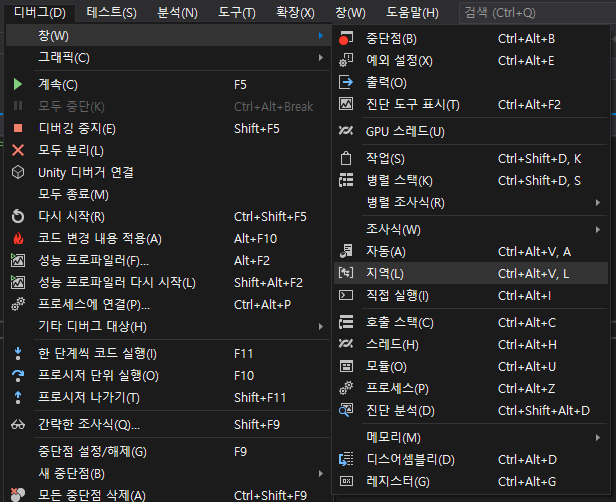Select 중단점 설정/해제(G) entry

[x=168, y=451]
